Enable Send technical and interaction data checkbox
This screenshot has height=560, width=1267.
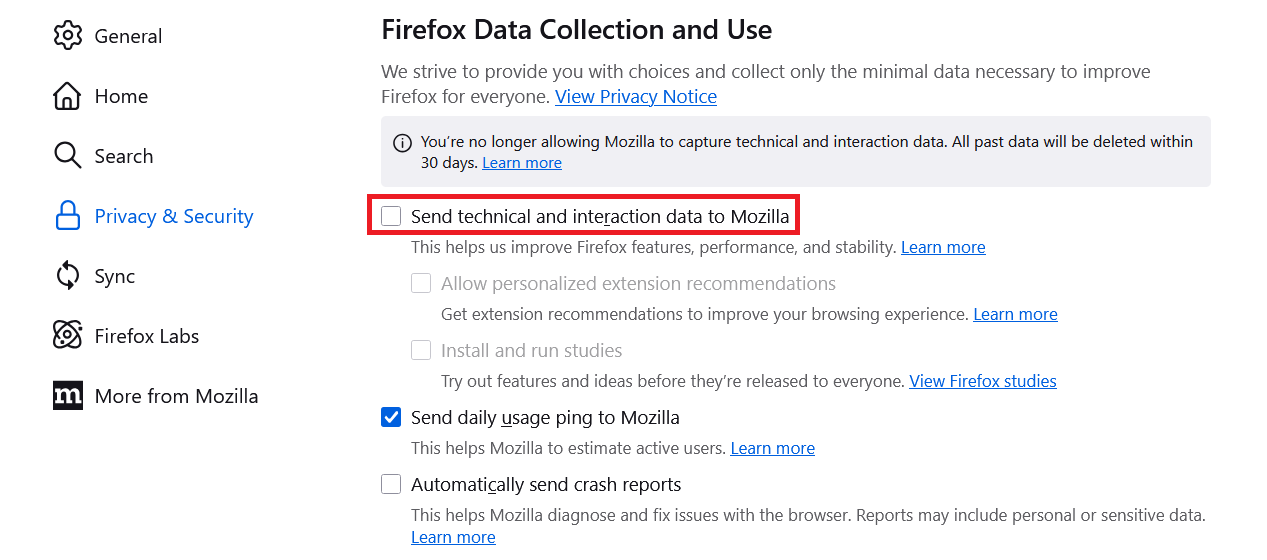click(x=391, y=216)
